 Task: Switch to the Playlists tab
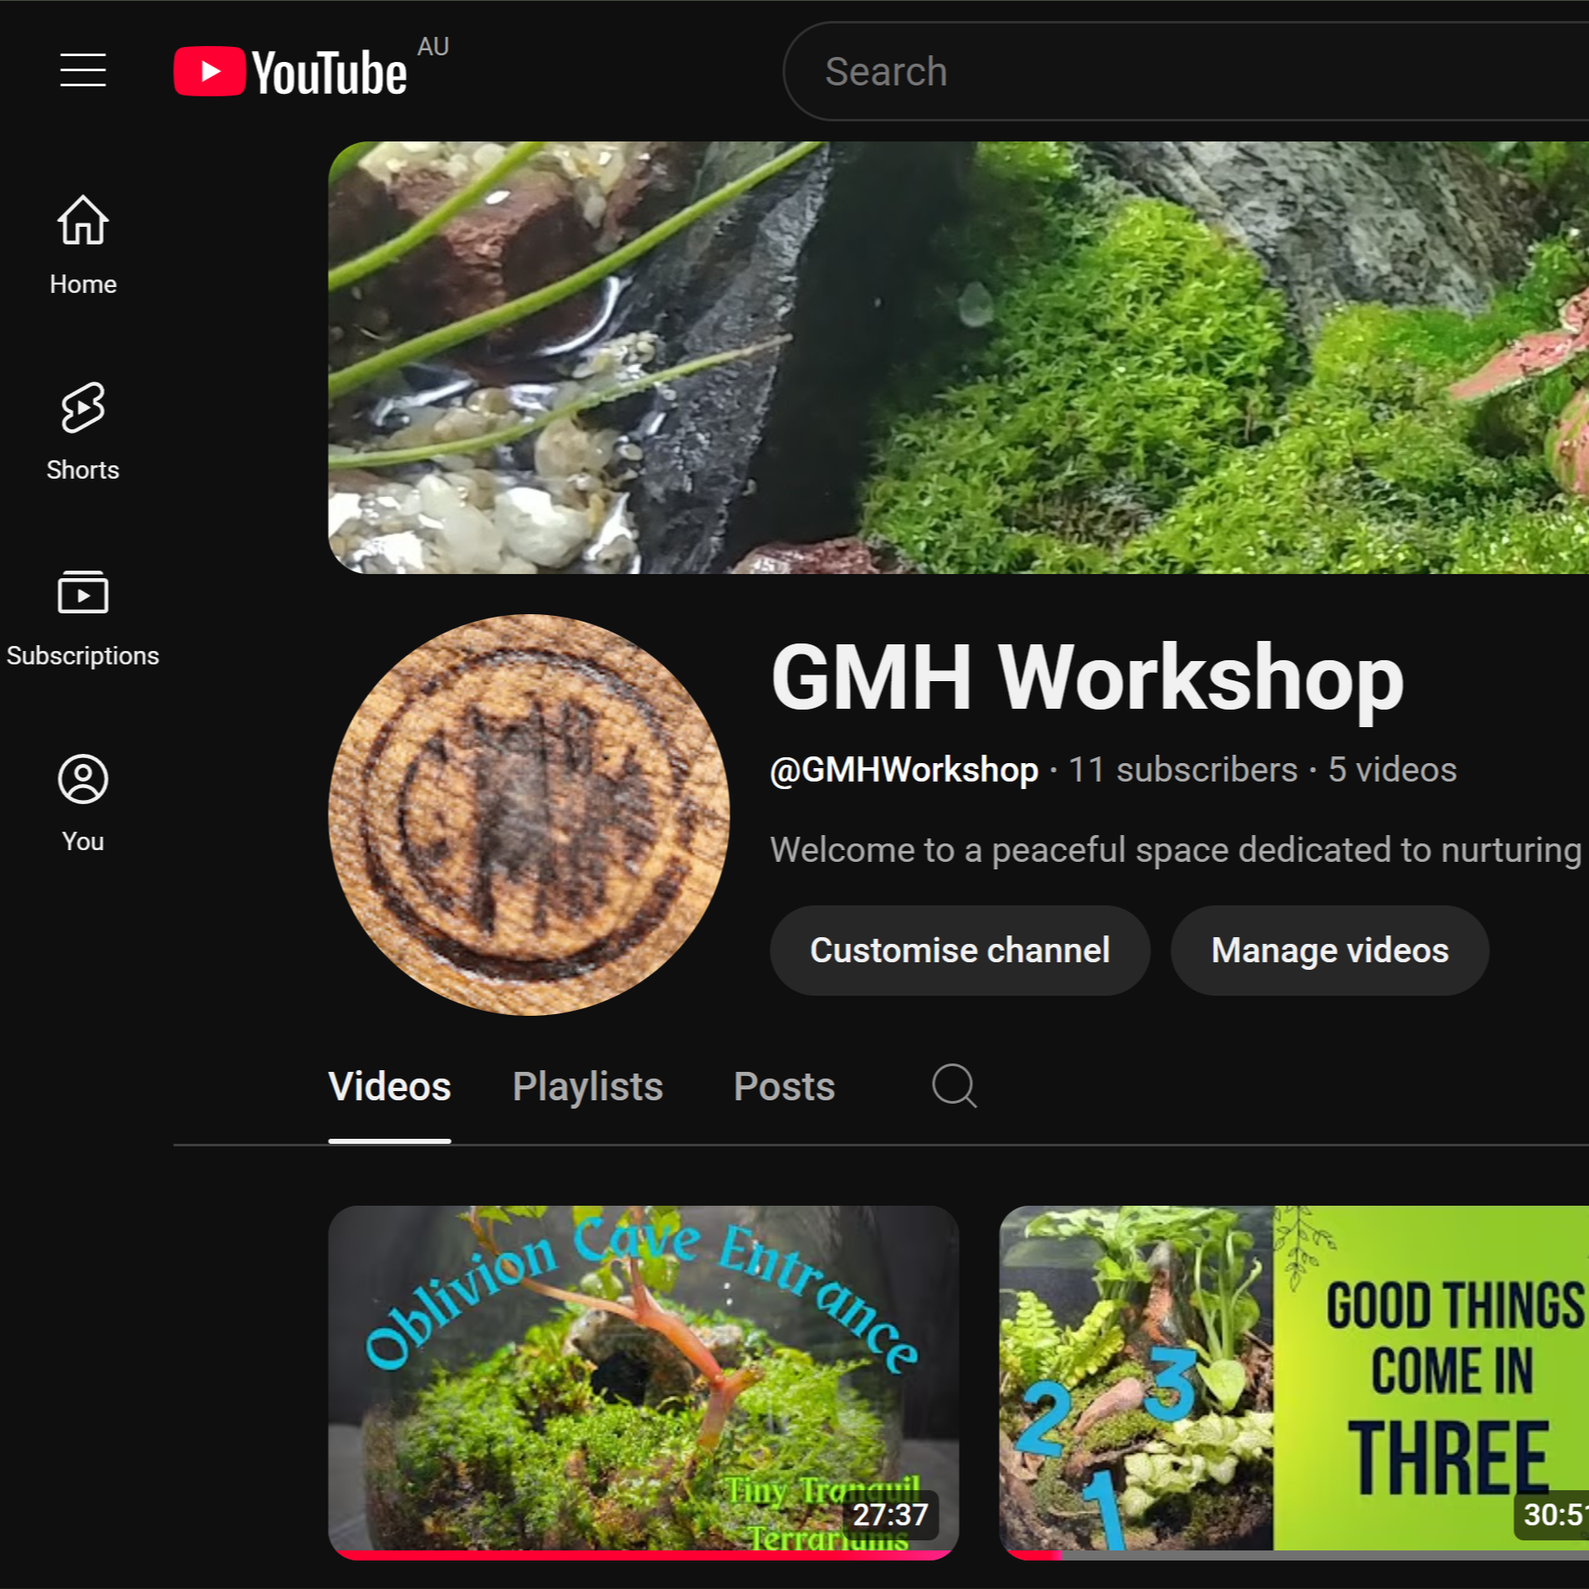pos(588,1087)
